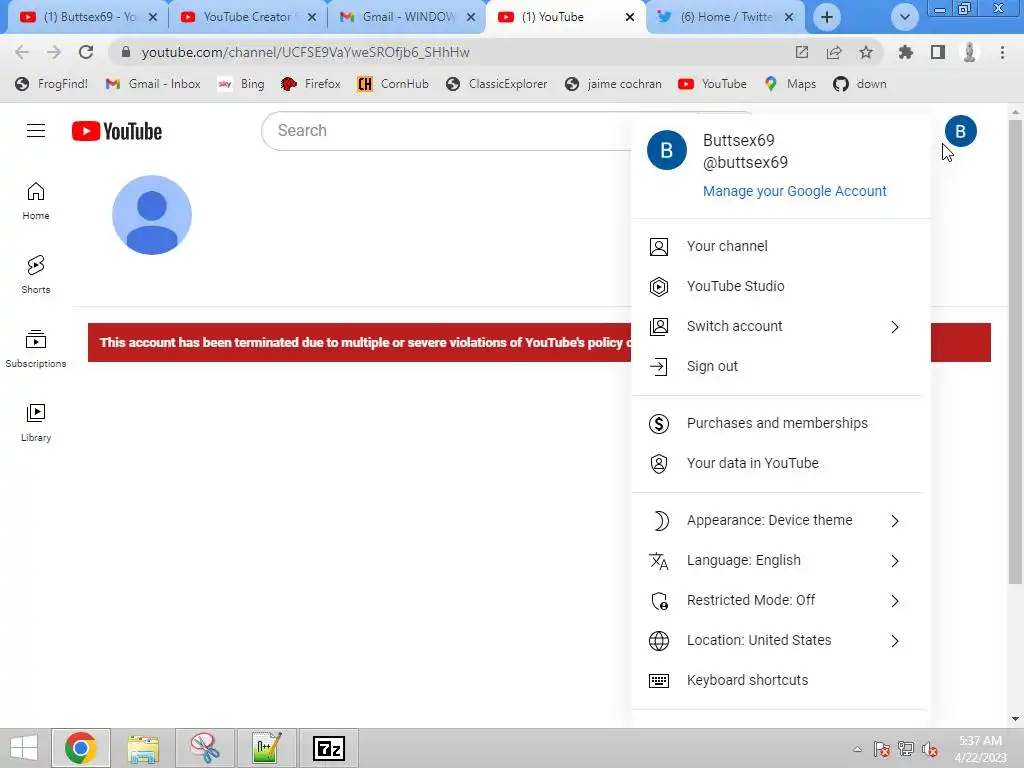Click the B avatar inside account menu
The height and width of the screenshot is (768, 1024).
click(667, 150)
